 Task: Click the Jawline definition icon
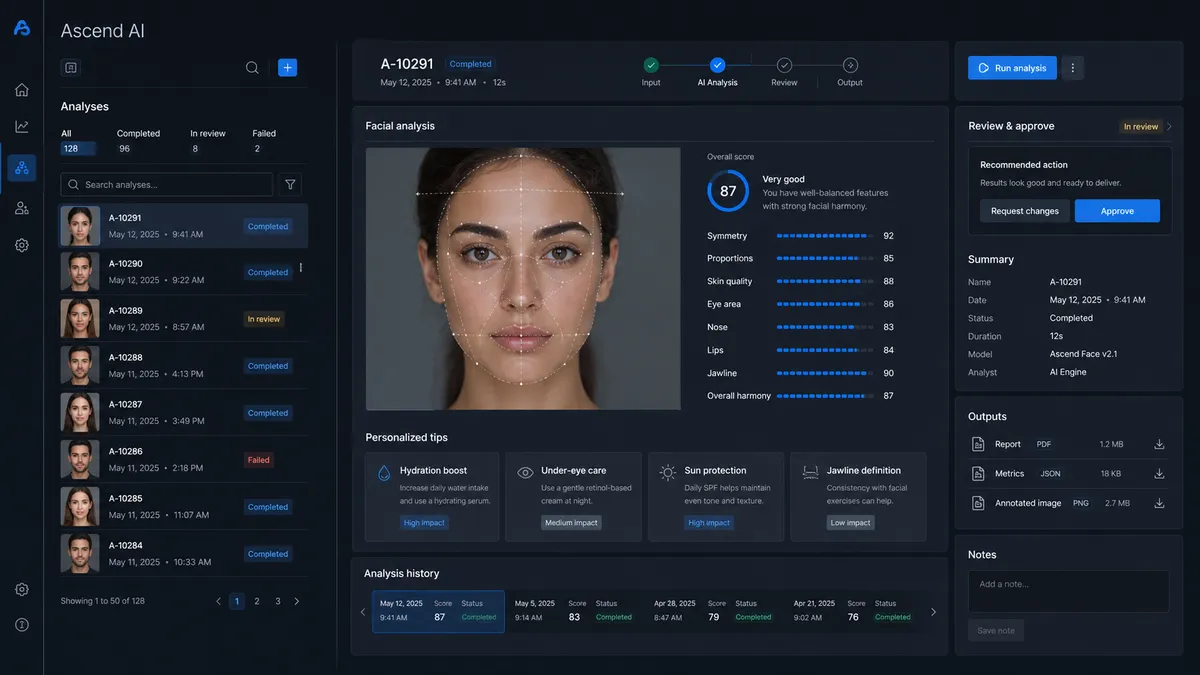coord(810,473)
